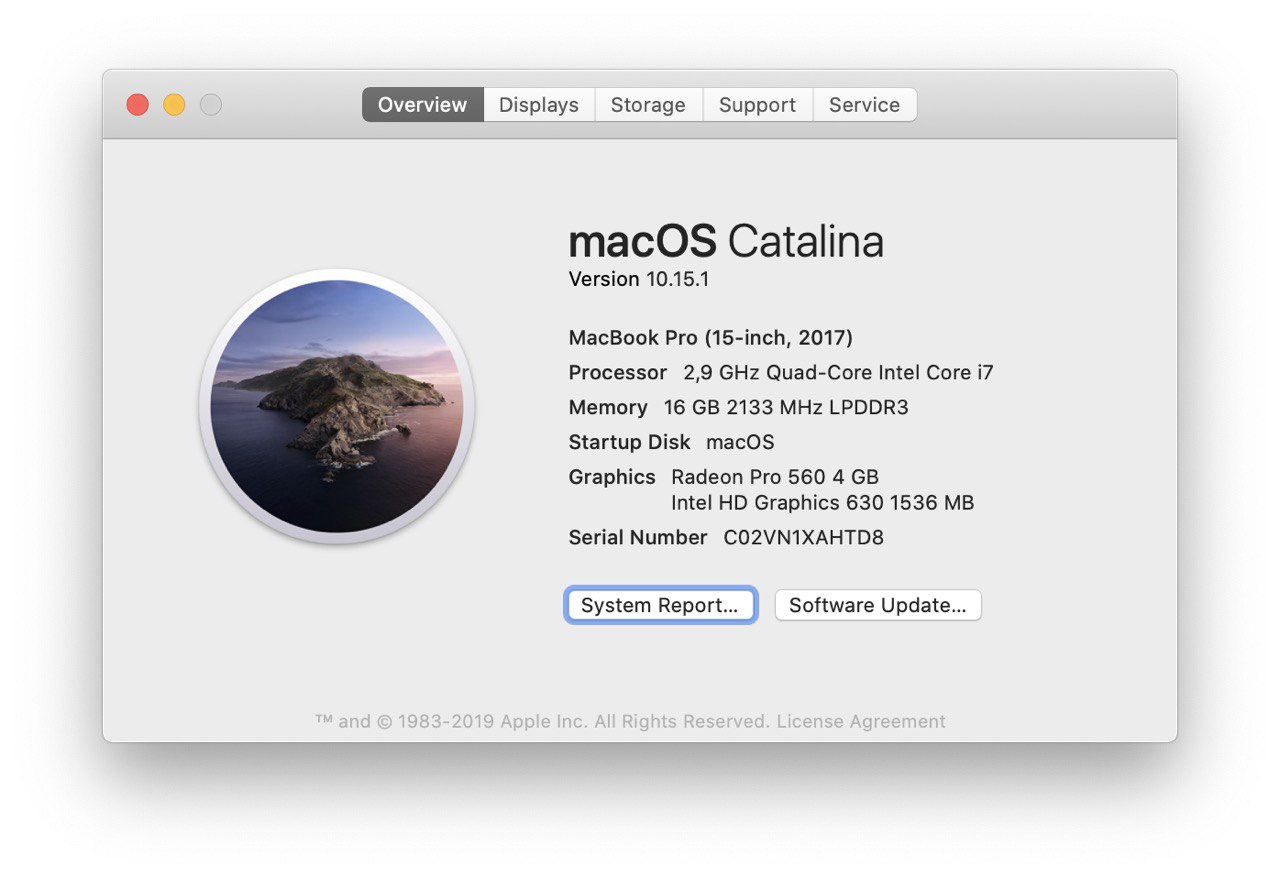This screenshot has width=1280, height=878.
Task: Click the disabled gray zoom button
Action: (x=210, y=105)
